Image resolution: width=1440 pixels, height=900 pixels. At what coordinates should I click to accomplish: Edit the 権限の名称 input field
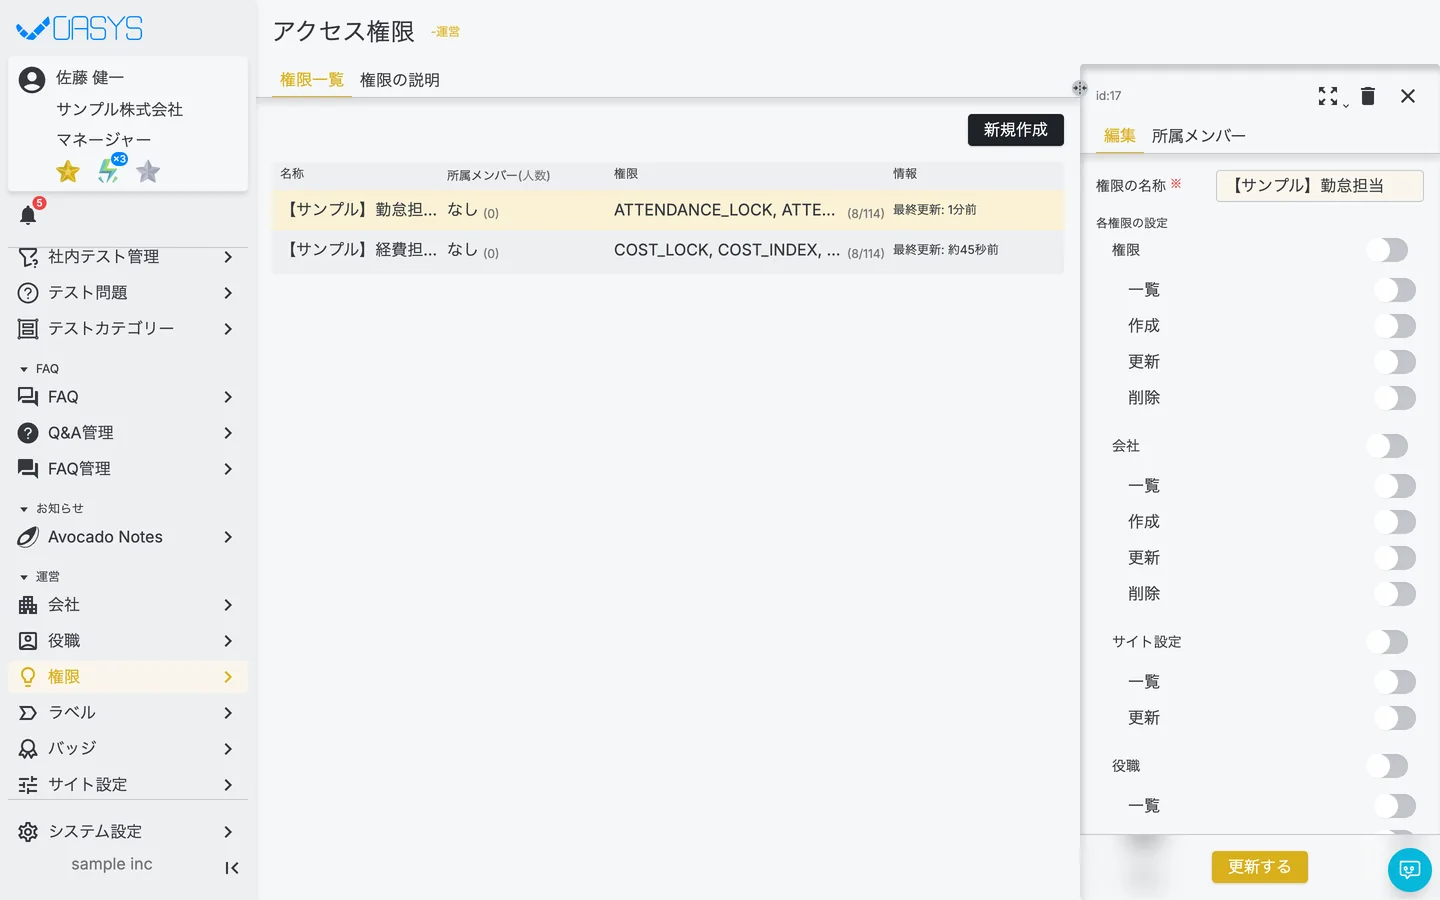point(1320,186)
